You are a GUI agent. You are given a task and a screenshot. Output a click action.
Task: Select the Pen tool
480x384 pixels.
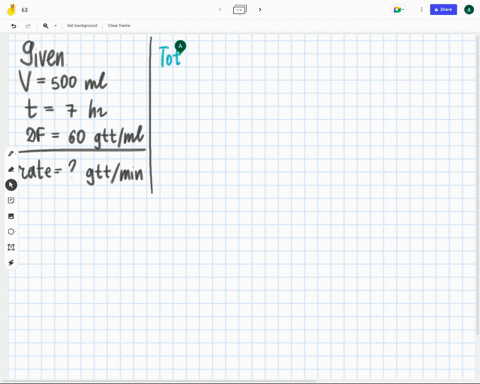(11, 153)
